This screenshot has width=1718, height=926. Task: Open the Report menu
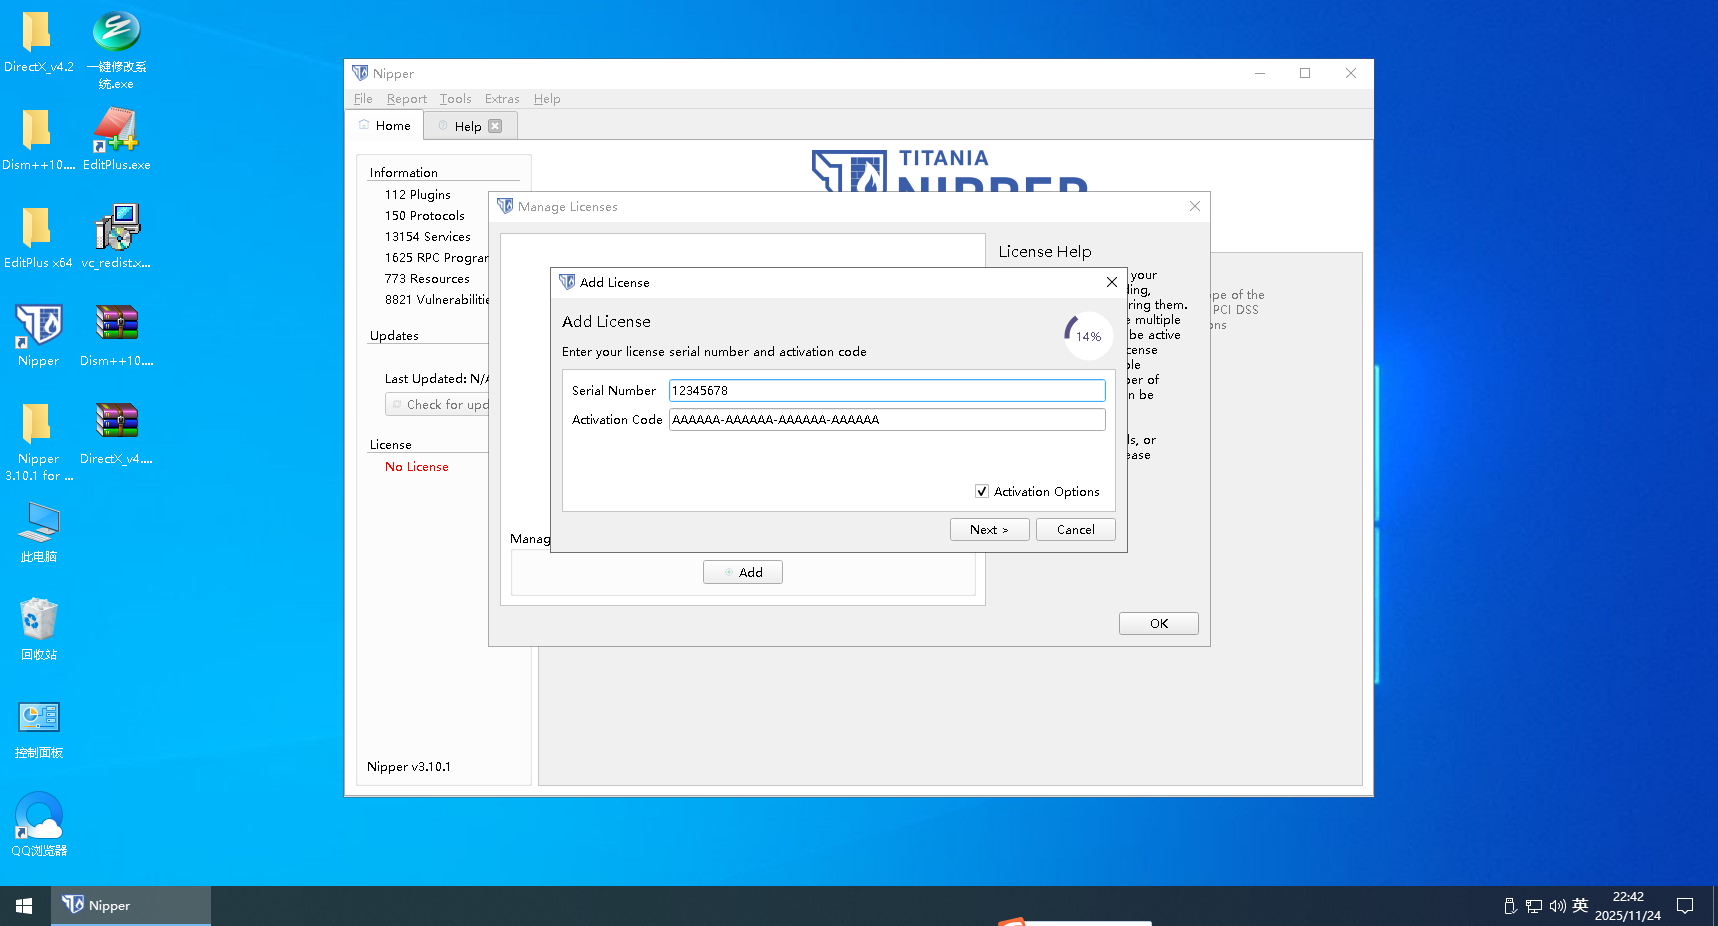click(406, 99)
